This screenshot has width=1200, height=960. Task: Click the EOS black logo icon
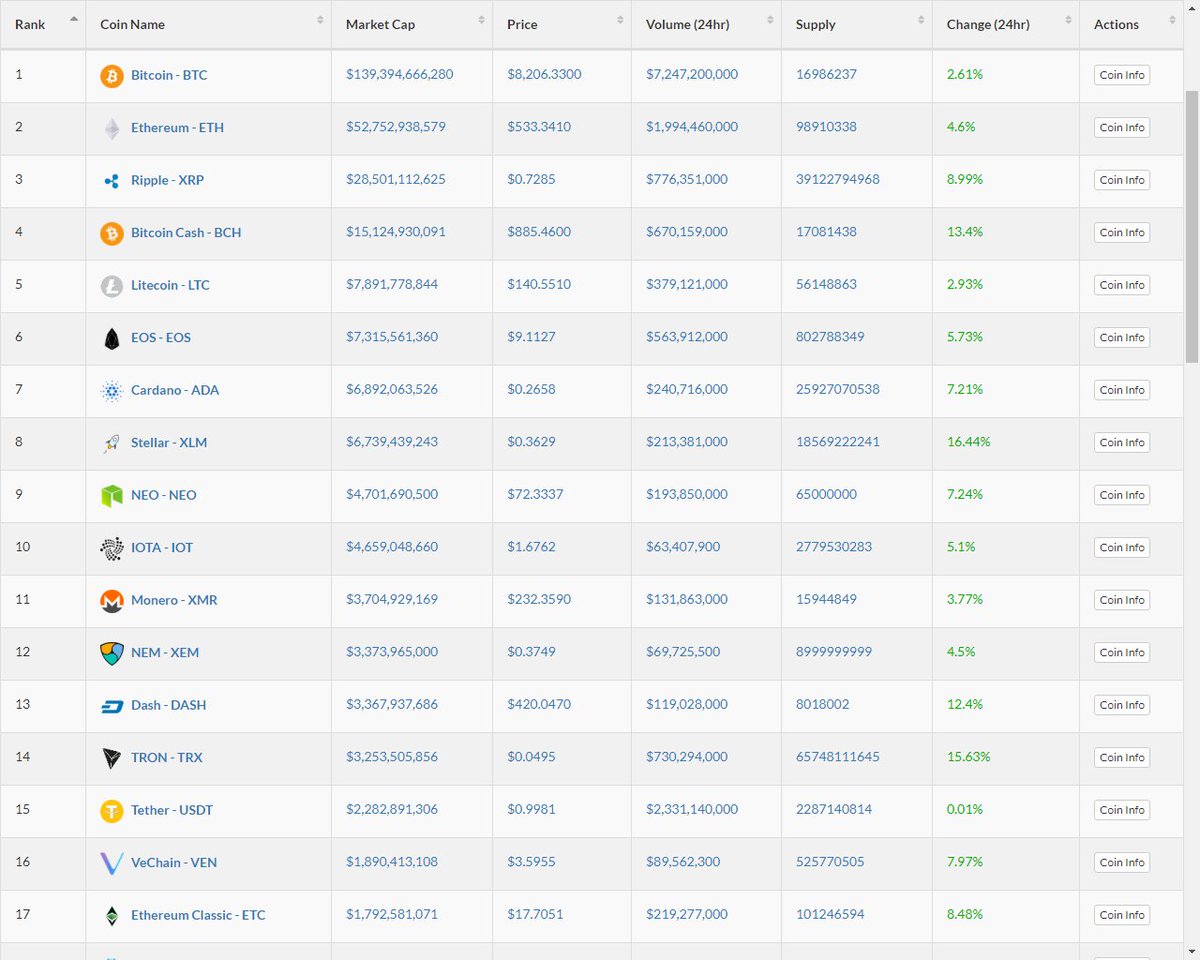point(112,338)
